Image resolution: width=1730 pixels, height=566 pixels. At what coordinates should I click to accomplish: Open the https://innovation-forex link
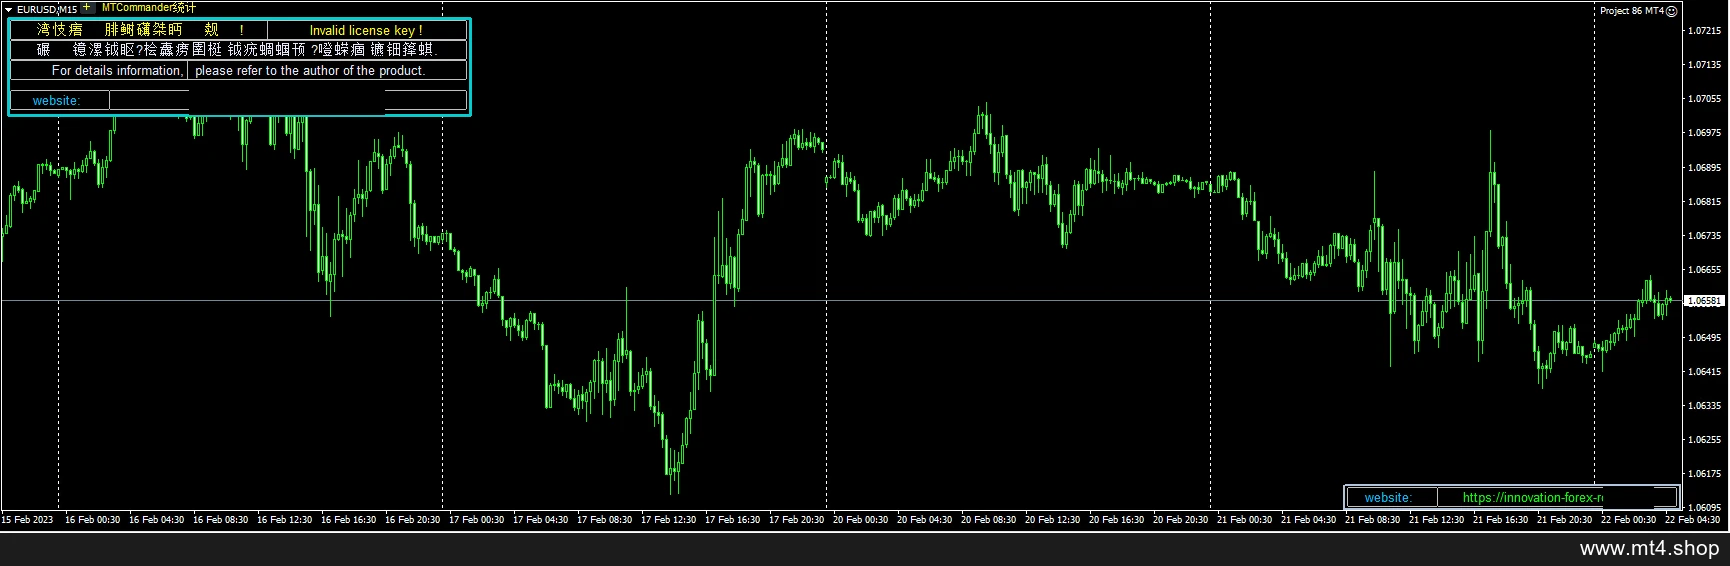(1532, 498)
